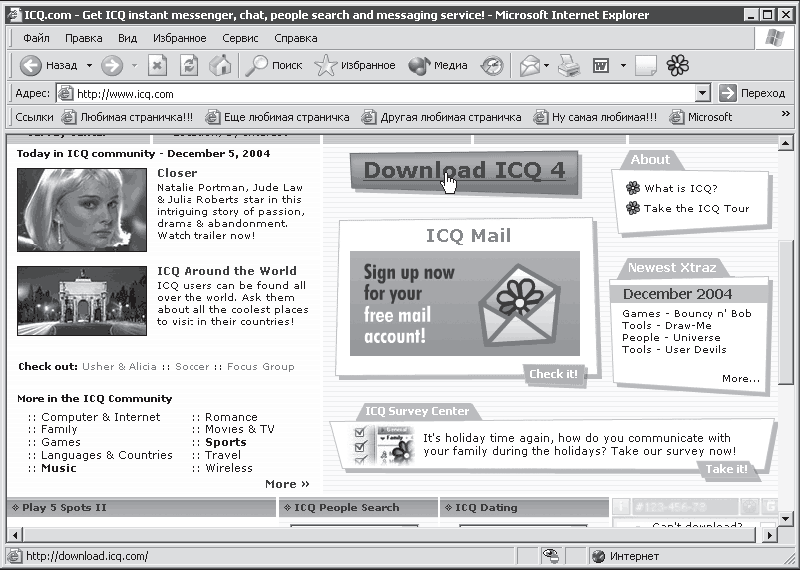Refresh the page using the Refresh icon
800x570 pixels.
189,65
